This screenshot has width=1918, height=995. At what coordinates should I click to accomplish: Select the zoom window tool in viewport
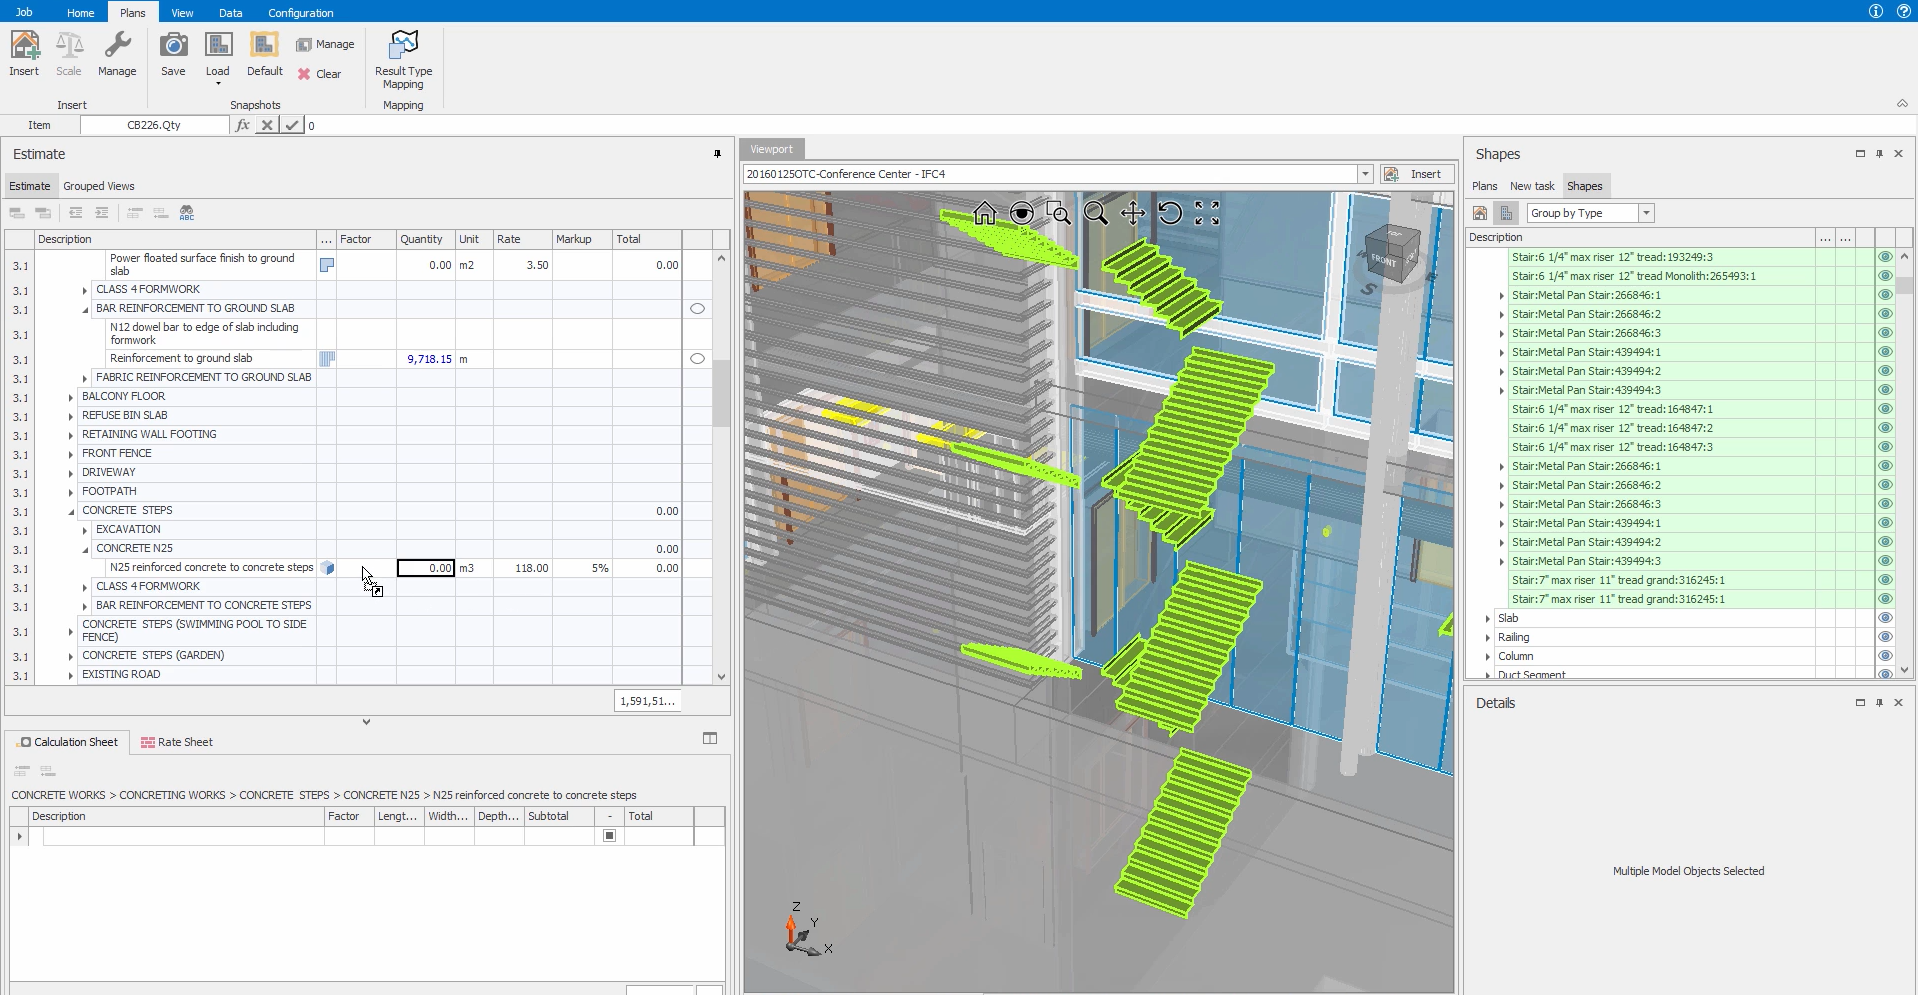1058,213
